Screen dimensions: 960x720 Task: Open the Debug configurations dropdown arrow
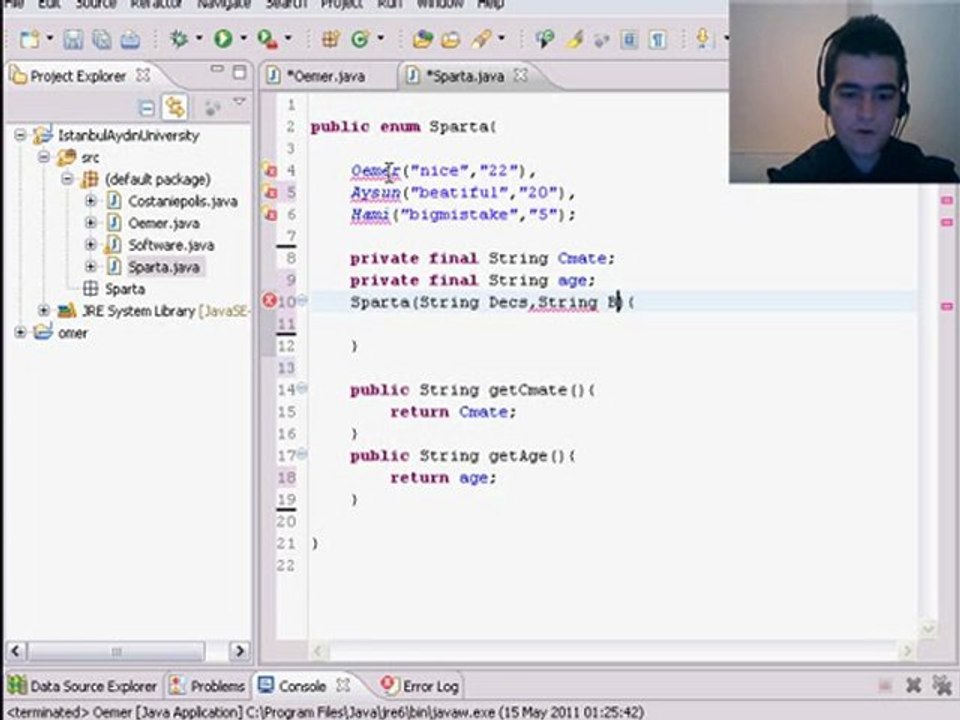199,39
